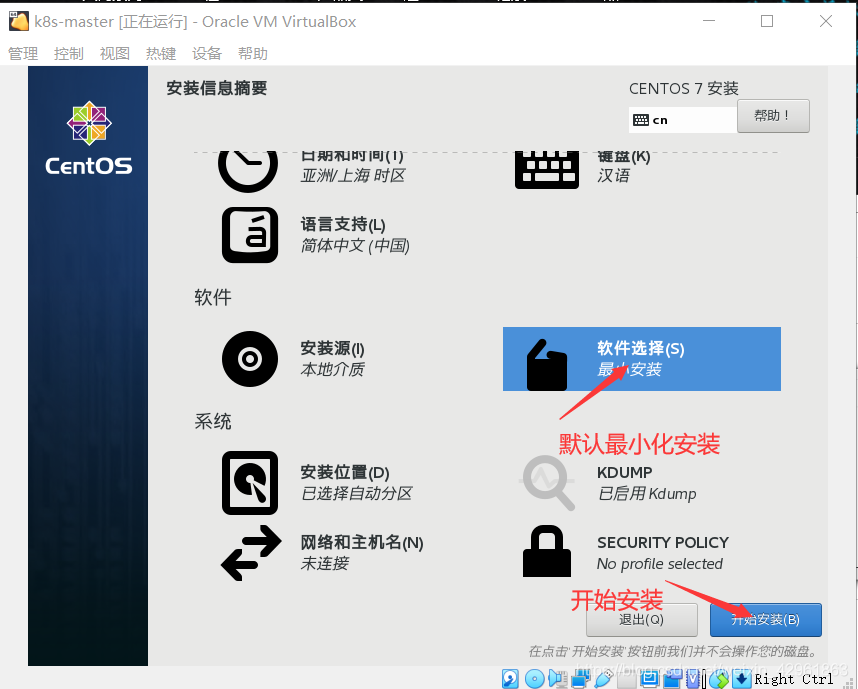Open language support icon
This screenshot has height=689, width=858.
click(250, 235)
